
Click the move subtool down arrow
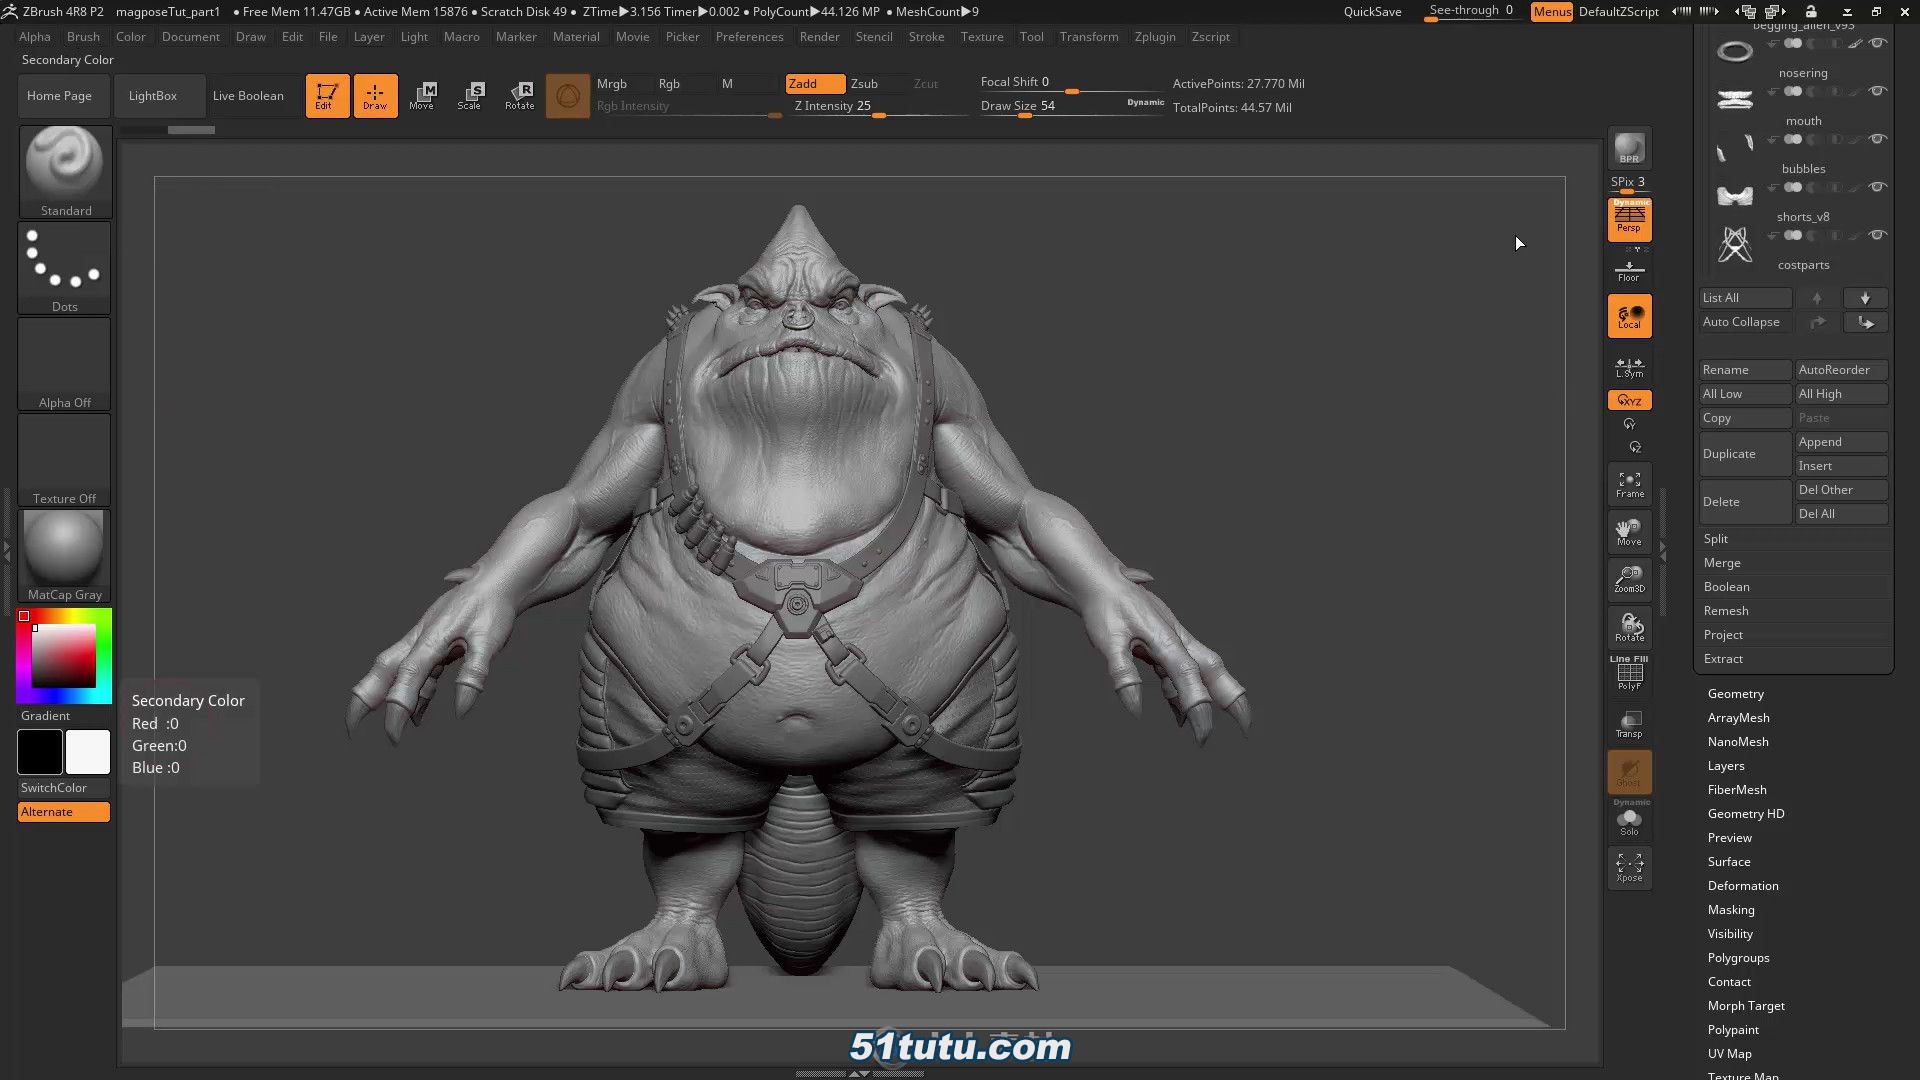point(1865,298)
